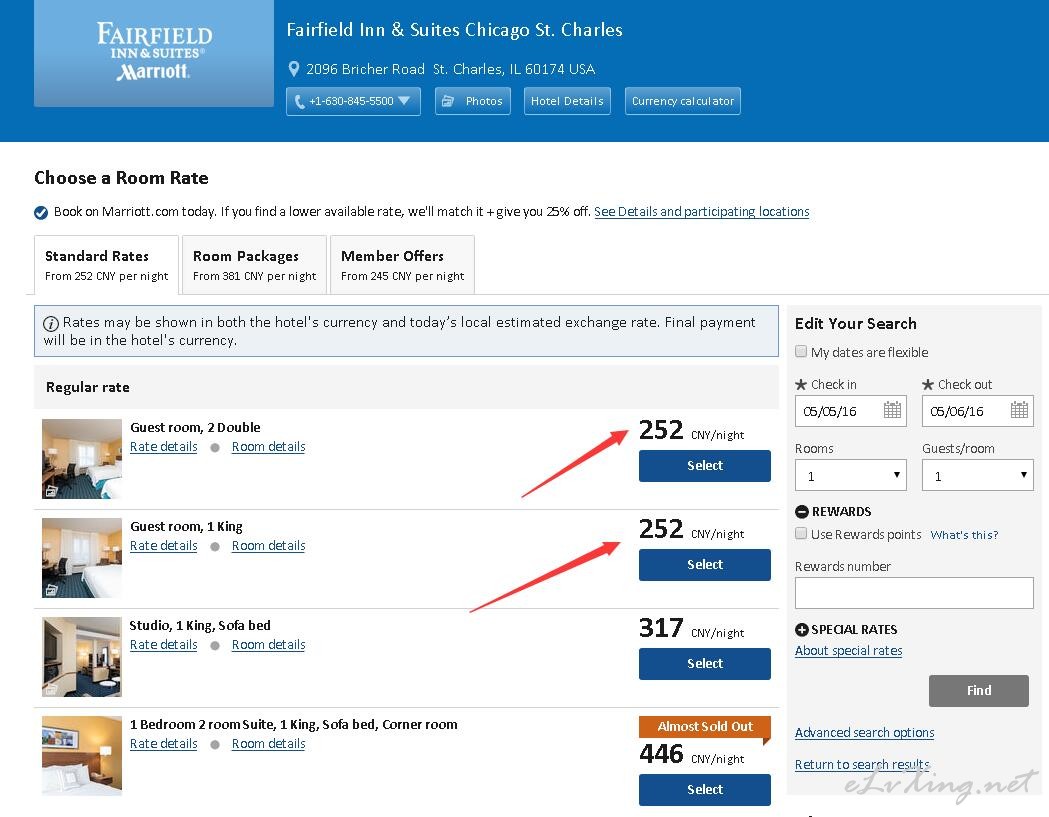Open See Details and participating locations link
The height and width of the screenshot is (817, 1049).
(702, 212)
